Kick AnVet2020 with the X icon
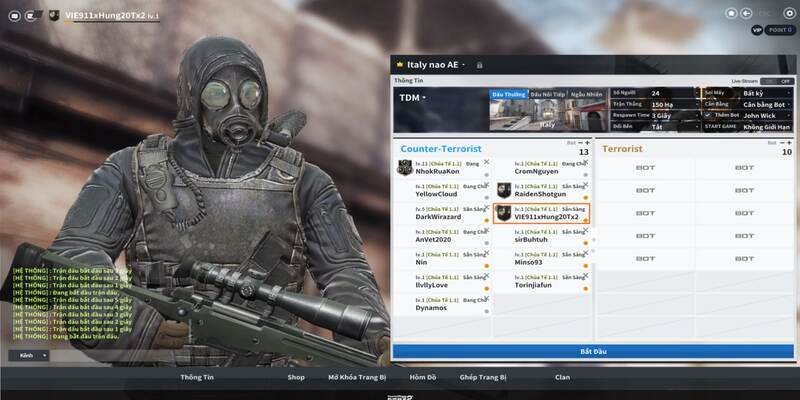Screen dimensions: 800x400 pyautogui.click(x=486, y=230)
